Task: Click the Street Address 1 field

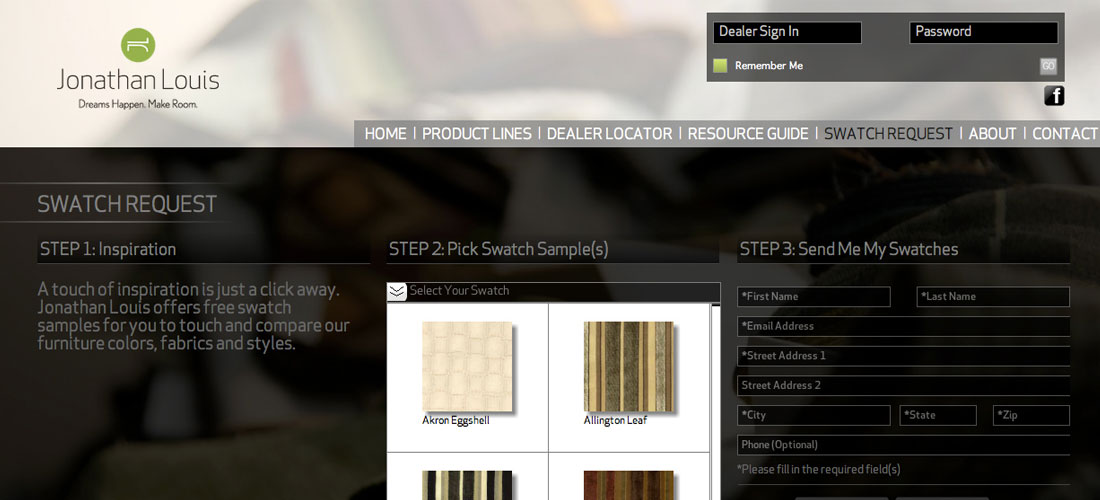Action: pyautogui.click(x=904, y=356)
